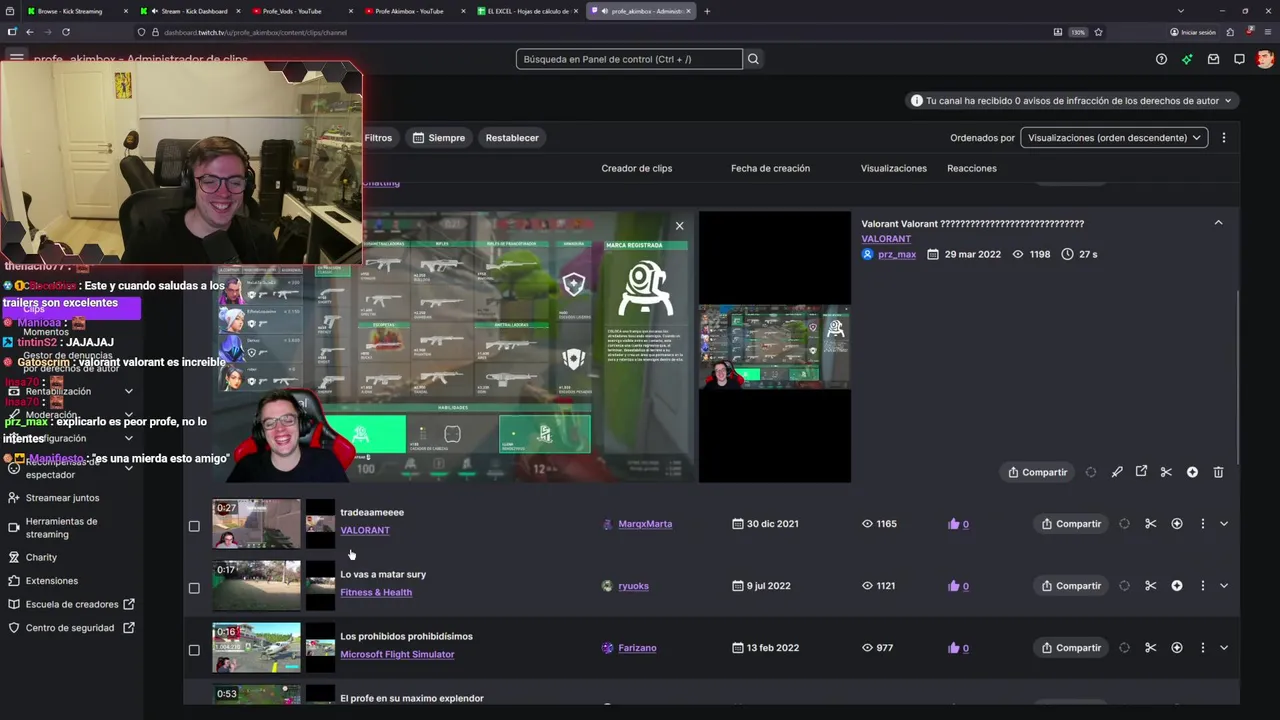Trim the expanded Valorant clip with scissors

pyautogui.click(x=1166, y=472)
